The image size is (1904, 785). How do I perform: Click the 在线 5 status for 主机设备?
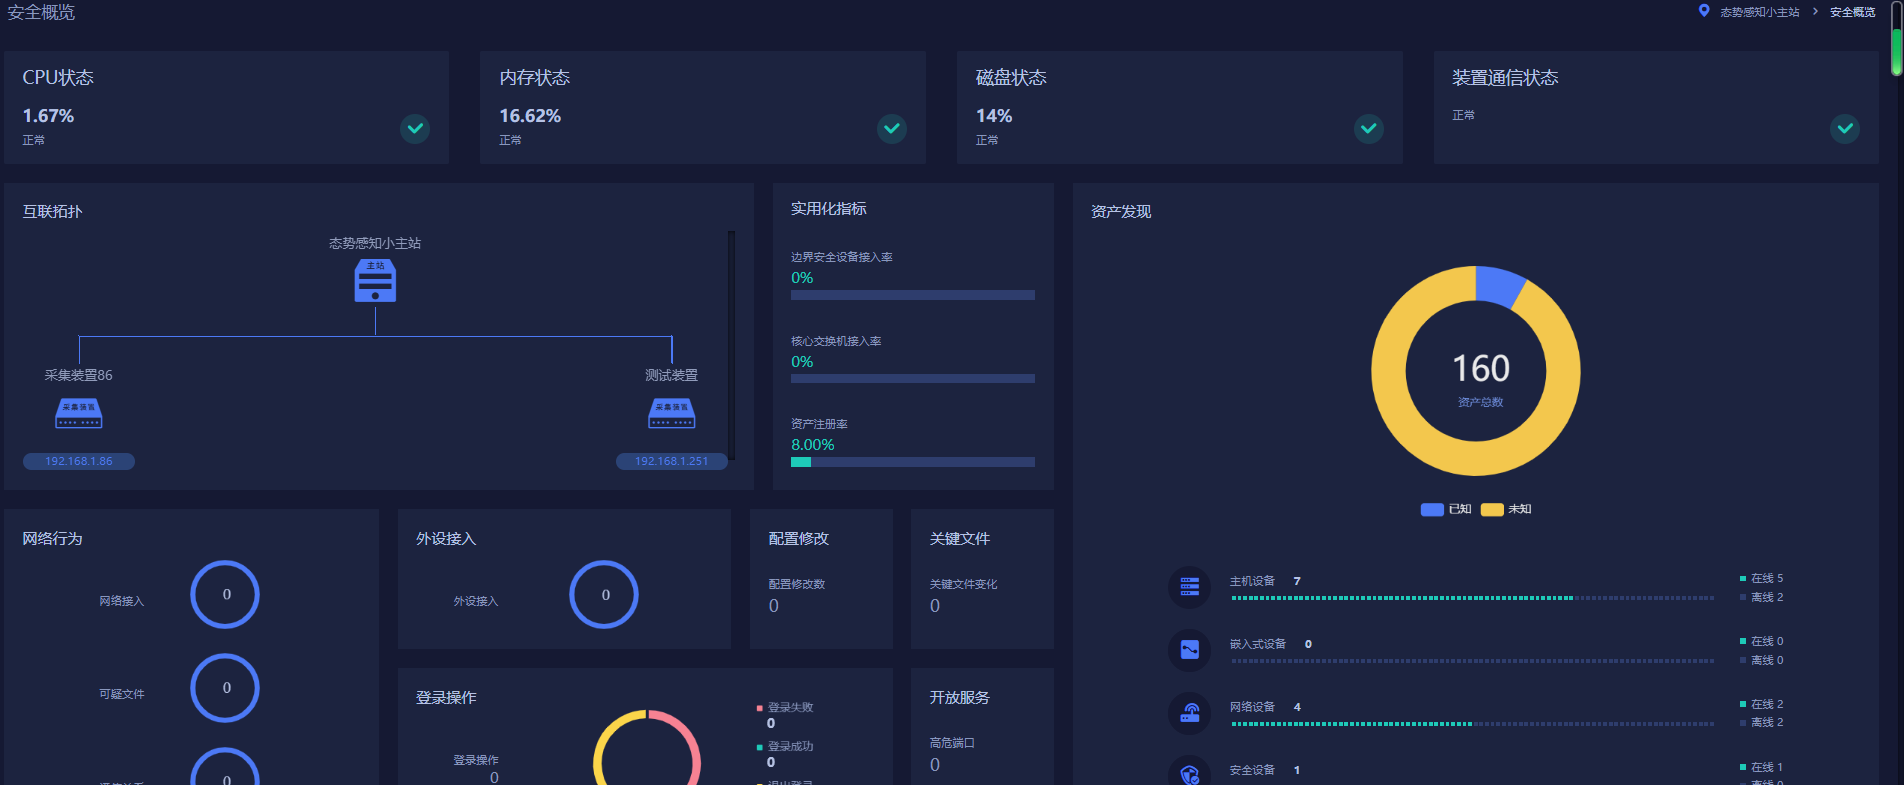click(1762, 578)
